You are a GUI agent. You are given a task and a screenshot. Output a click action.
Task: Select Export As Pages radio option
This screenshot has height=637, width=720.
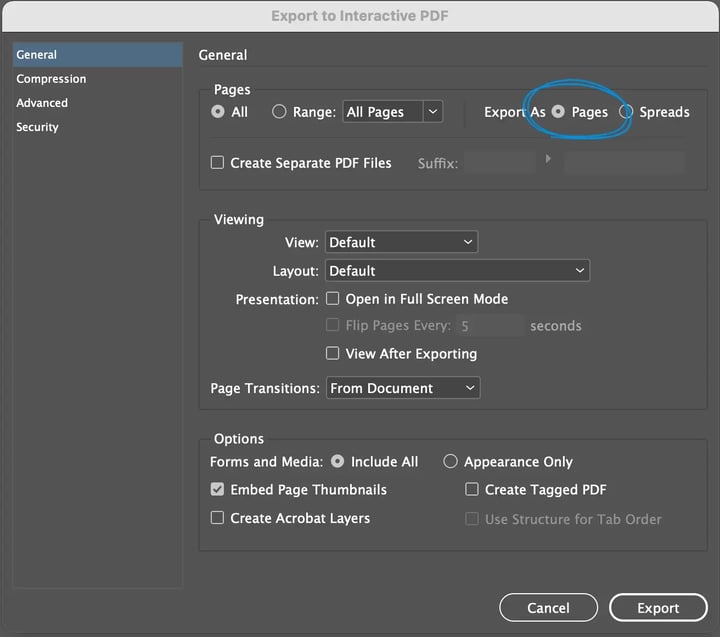(x=558, y=112)
